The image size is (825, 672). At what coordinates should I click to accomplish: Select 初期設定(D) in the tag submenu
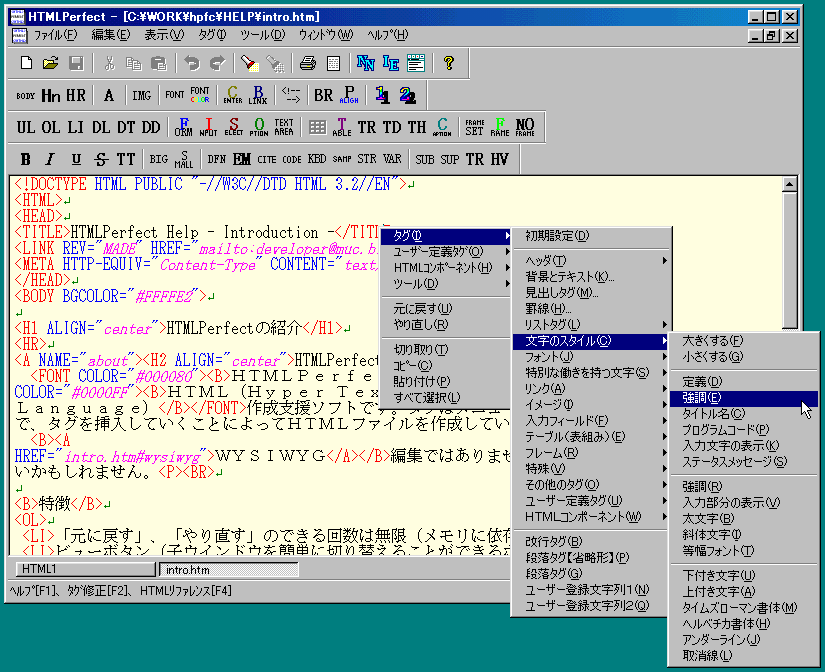pos(592,236)
